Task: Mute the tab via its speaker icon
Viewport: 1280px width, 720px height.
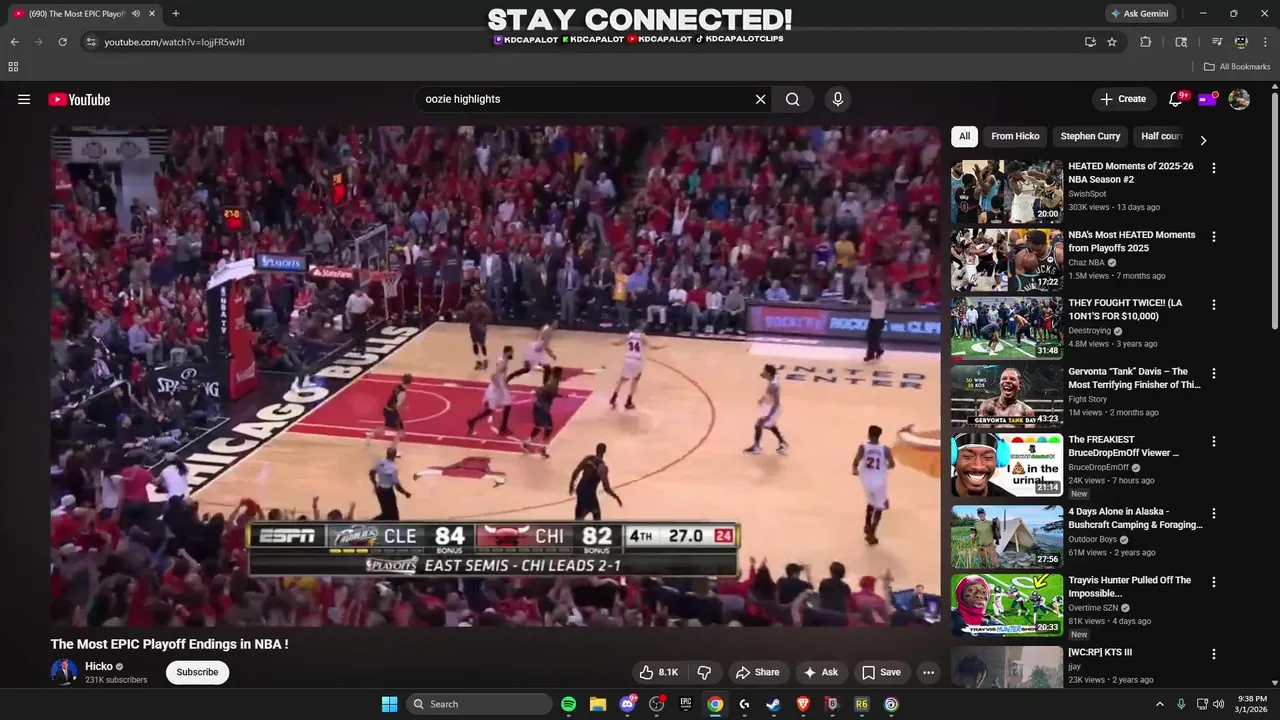Action: (135, 14)
